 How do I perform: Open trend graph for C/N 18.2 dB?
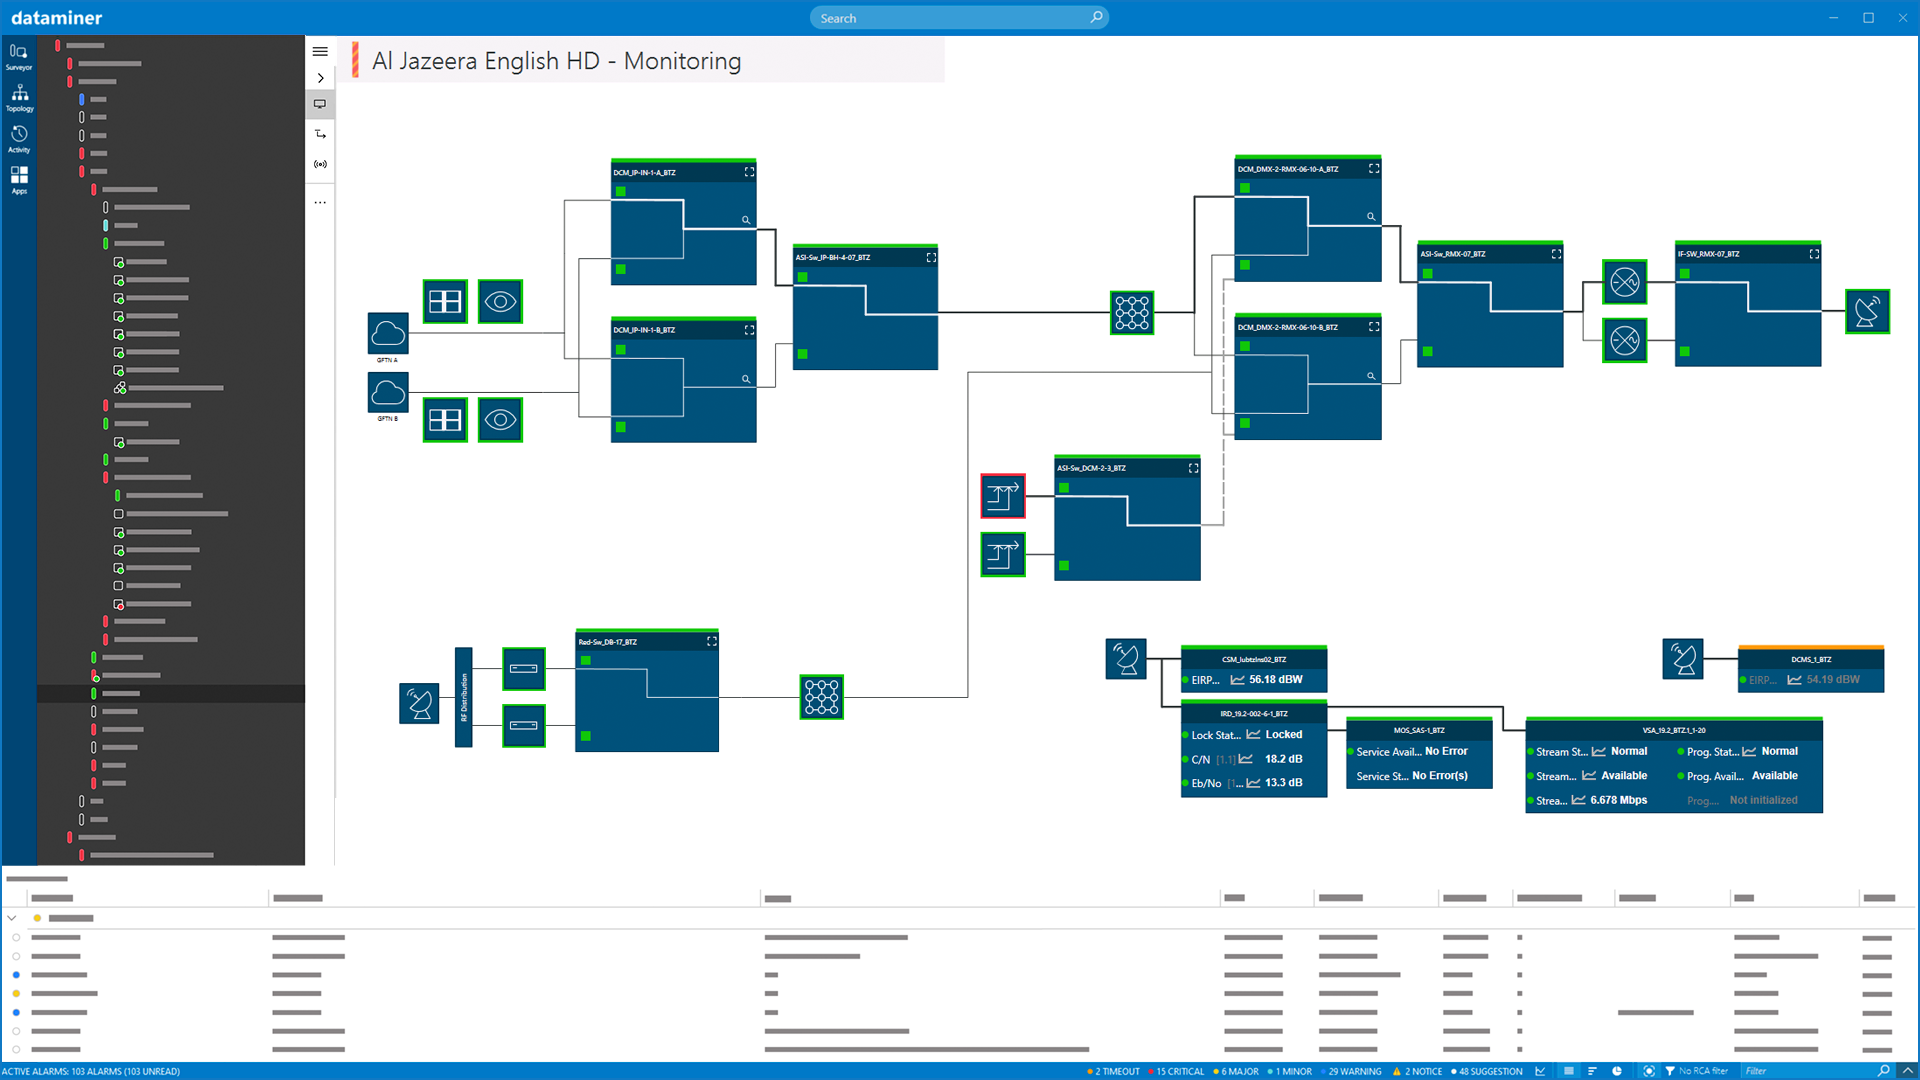[x=1246, y=759]
